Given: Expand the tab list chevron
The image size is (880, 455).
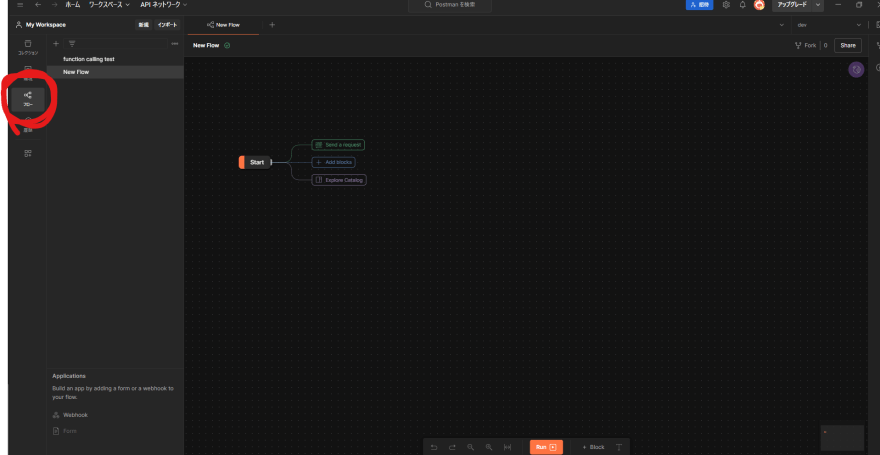Looking at the screenshot, I should (x=782, y=25).
